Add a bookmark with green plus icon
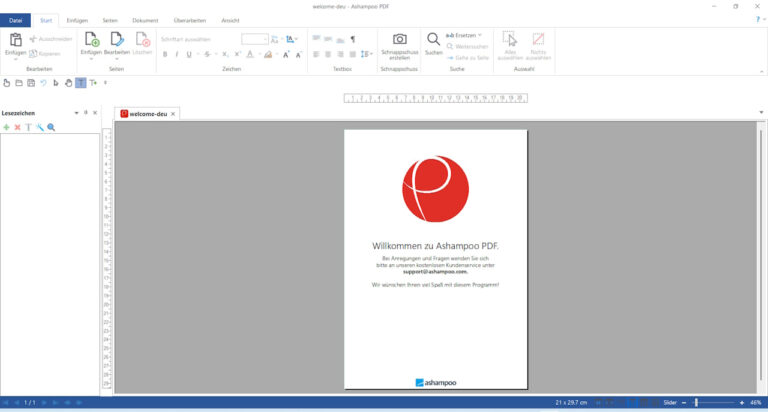 (x=6, y=127)
